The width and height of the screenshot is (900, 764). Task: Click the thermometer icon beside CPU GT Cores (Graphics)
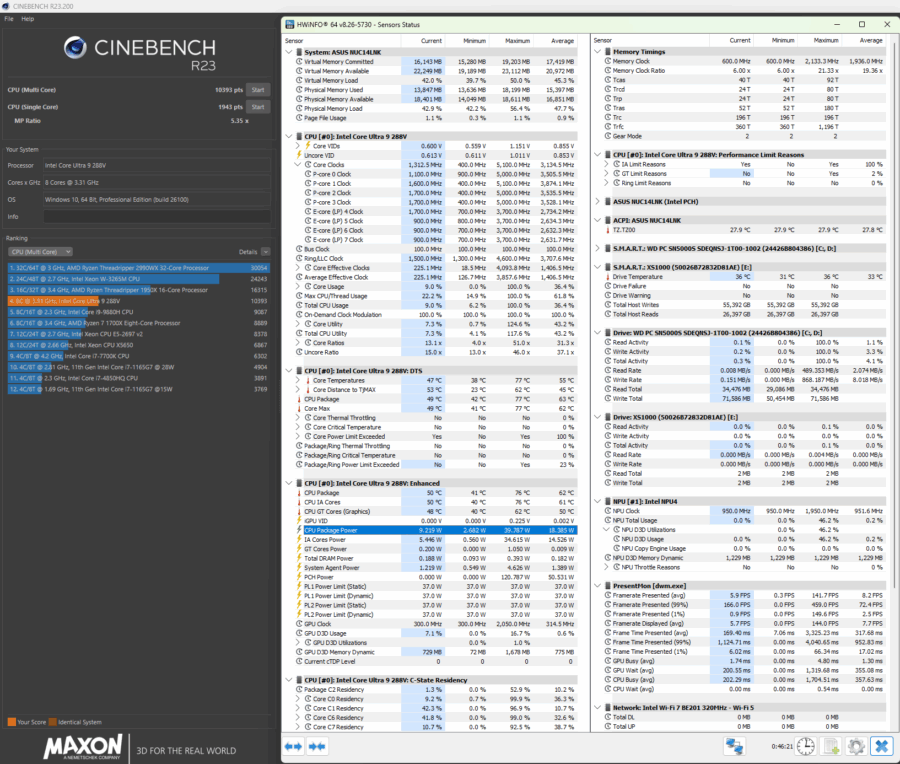pyautogui.click(x=299, y=511)
